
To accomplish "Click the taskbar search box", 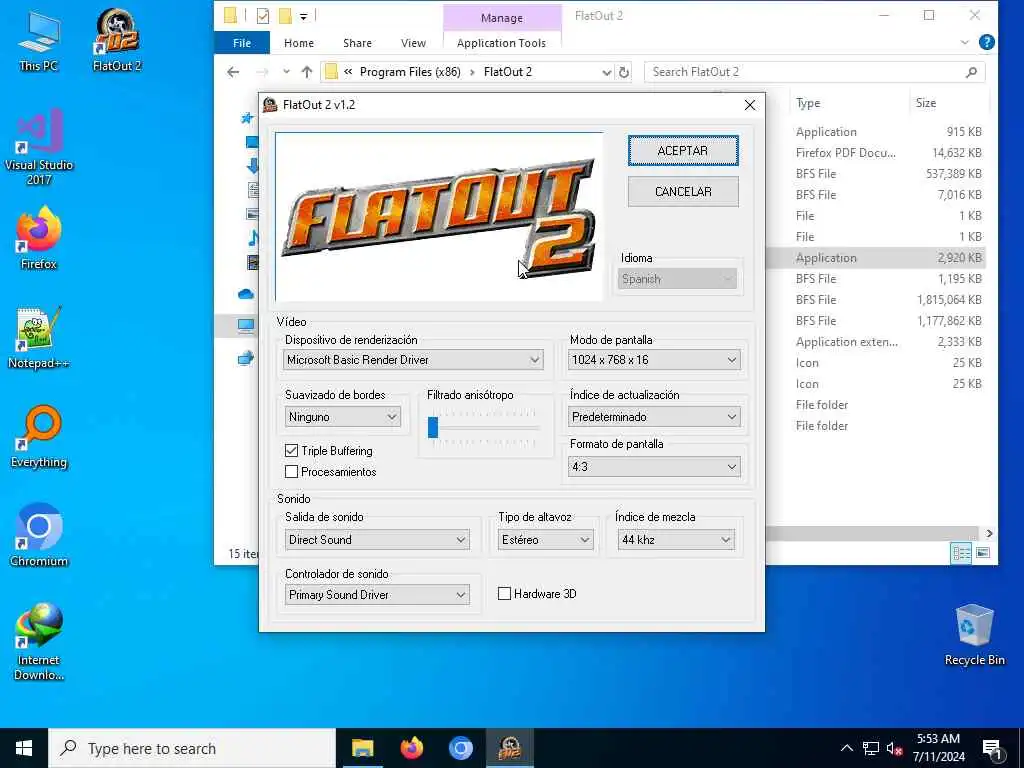I will (x=192, y=748).
